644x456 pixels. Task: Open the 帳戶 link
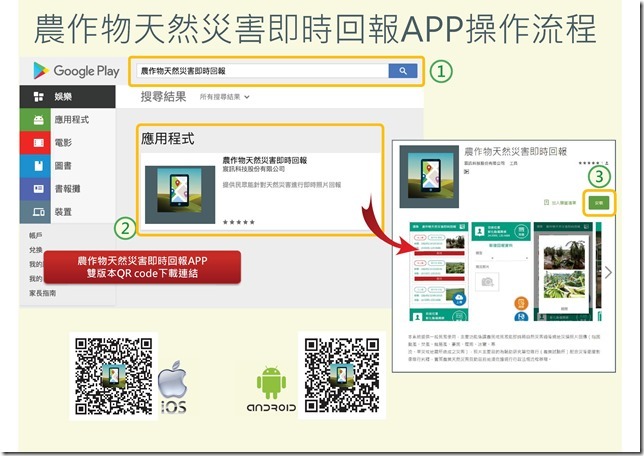point(36,235)
